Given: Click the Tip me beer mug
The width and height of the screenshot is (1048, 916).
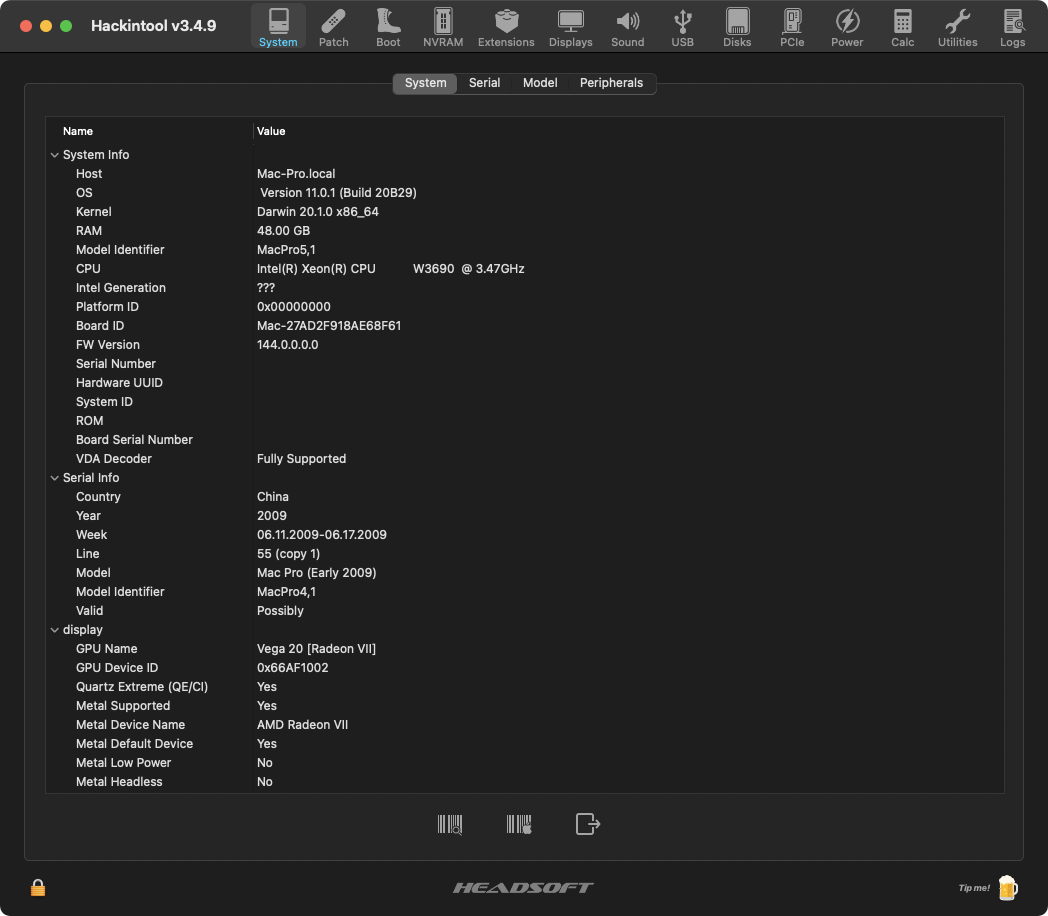Looking at the screenshot, I should [1007, 887].
